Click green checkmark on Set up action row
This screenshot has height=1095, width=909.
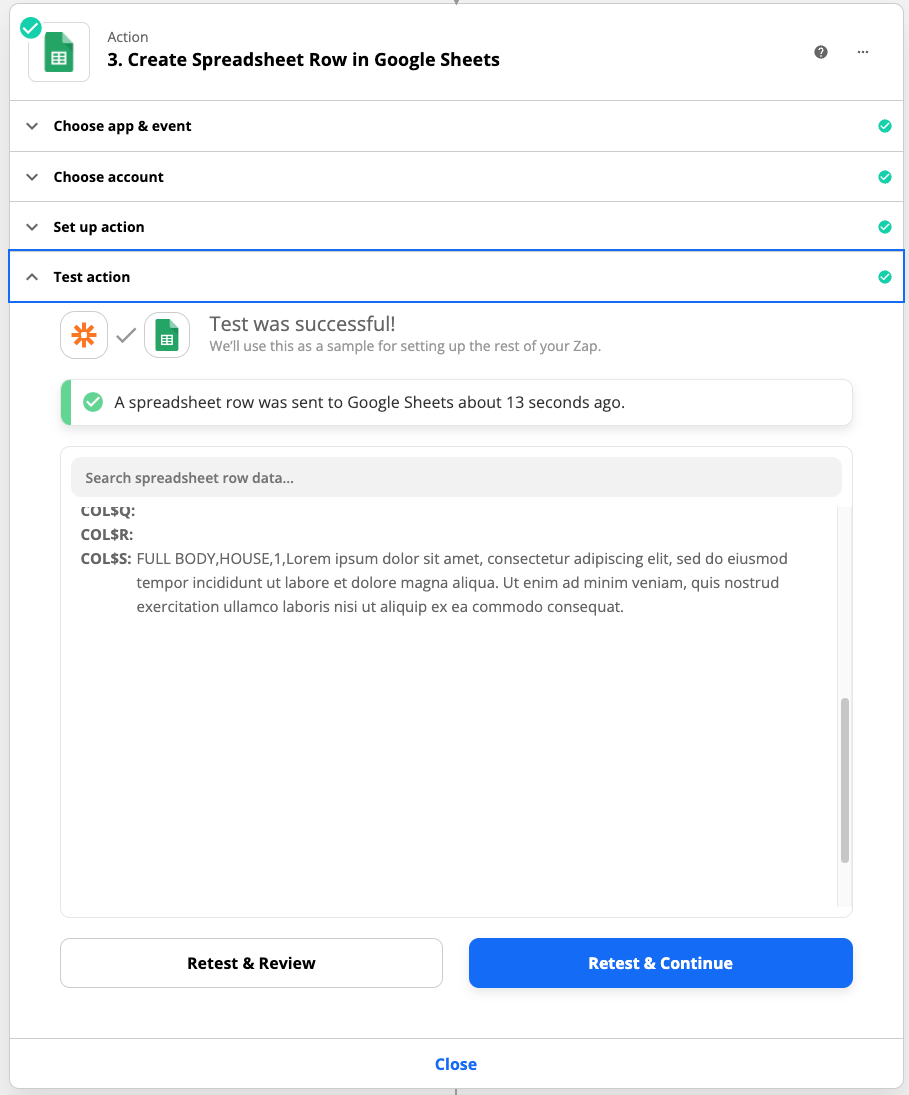point(885,228)
